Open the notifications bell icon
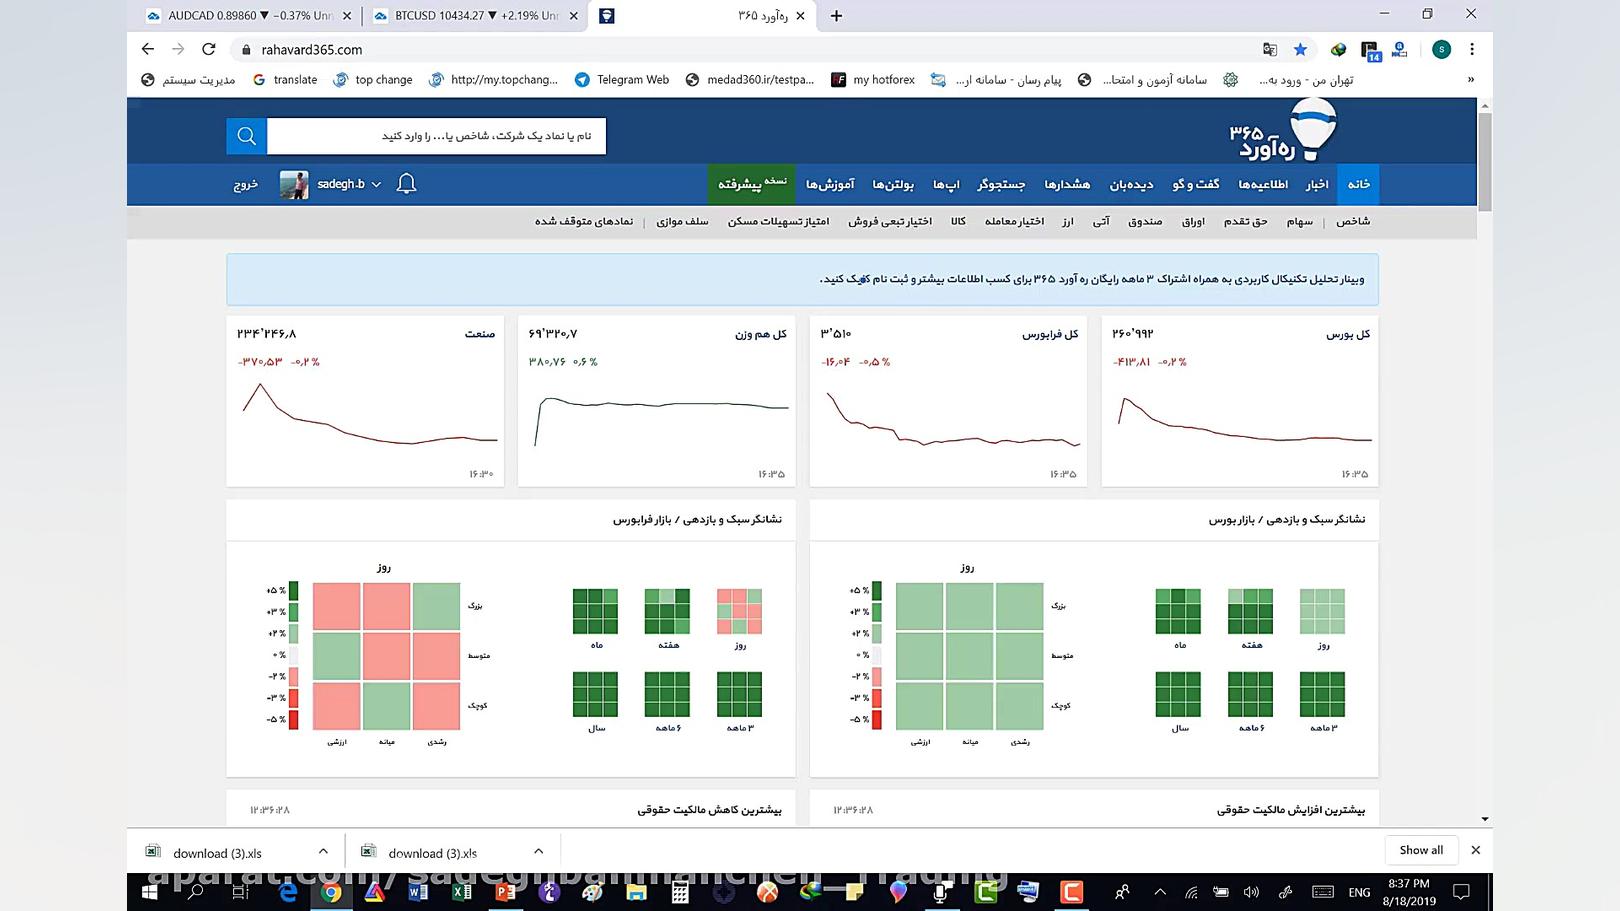 [406, 184]
